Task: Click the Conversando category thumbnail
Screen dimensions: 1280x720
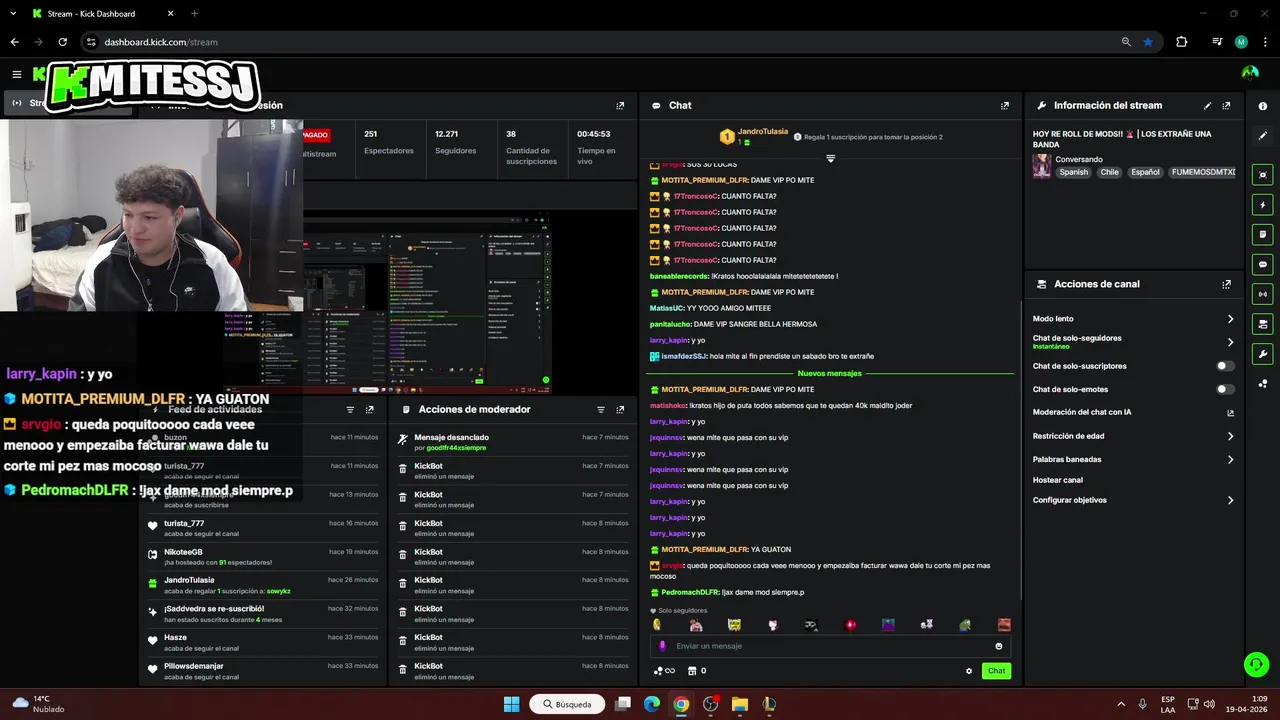Action: click(x=1042, y=166)
